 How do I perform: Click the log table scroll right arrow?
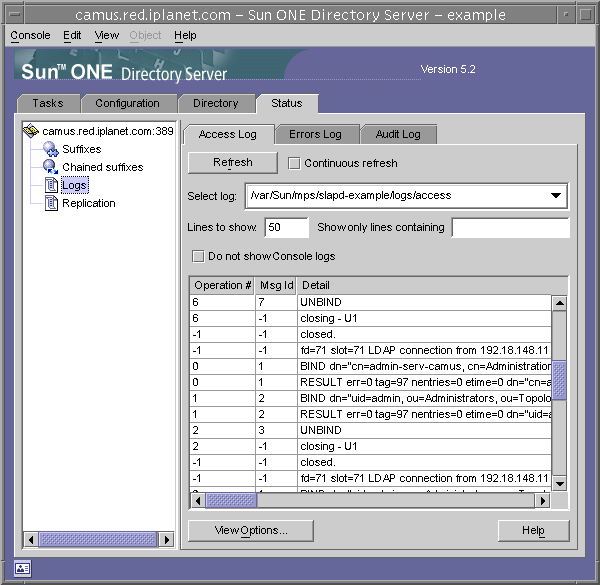pyautogui.click(x=542, y=500)
